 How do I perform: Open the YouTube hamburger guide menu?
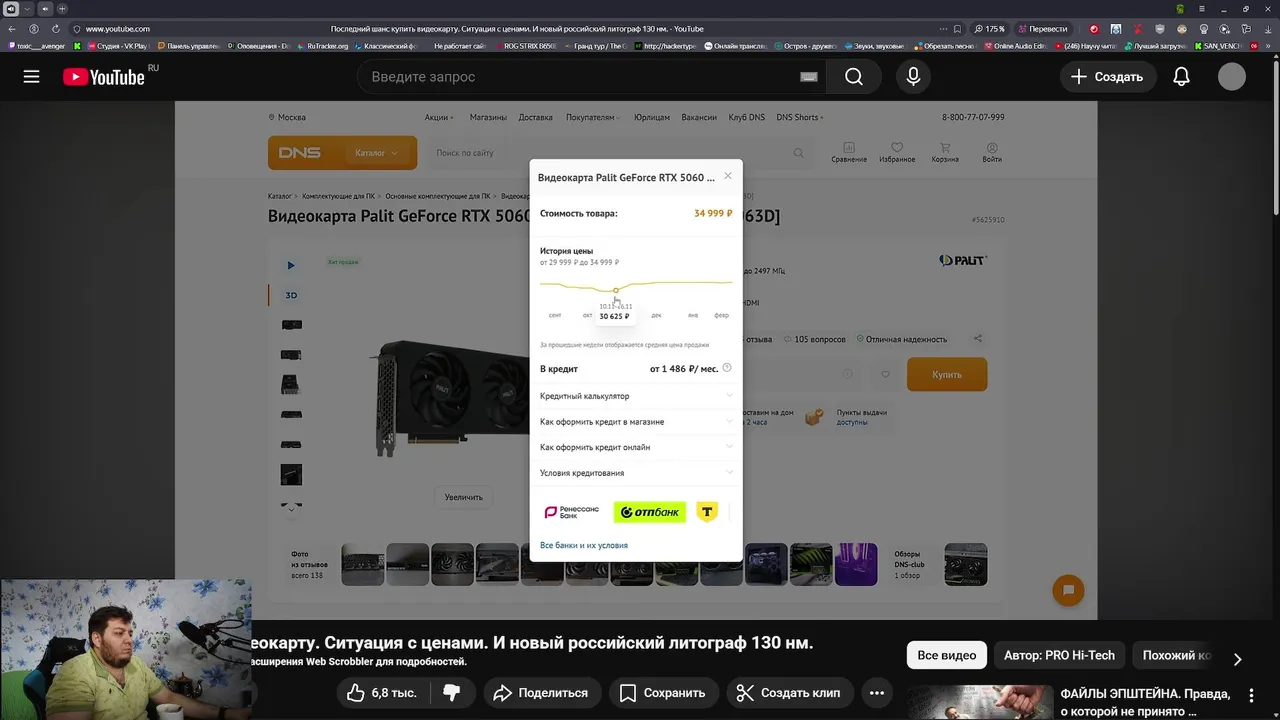click(x=32, y=77)
